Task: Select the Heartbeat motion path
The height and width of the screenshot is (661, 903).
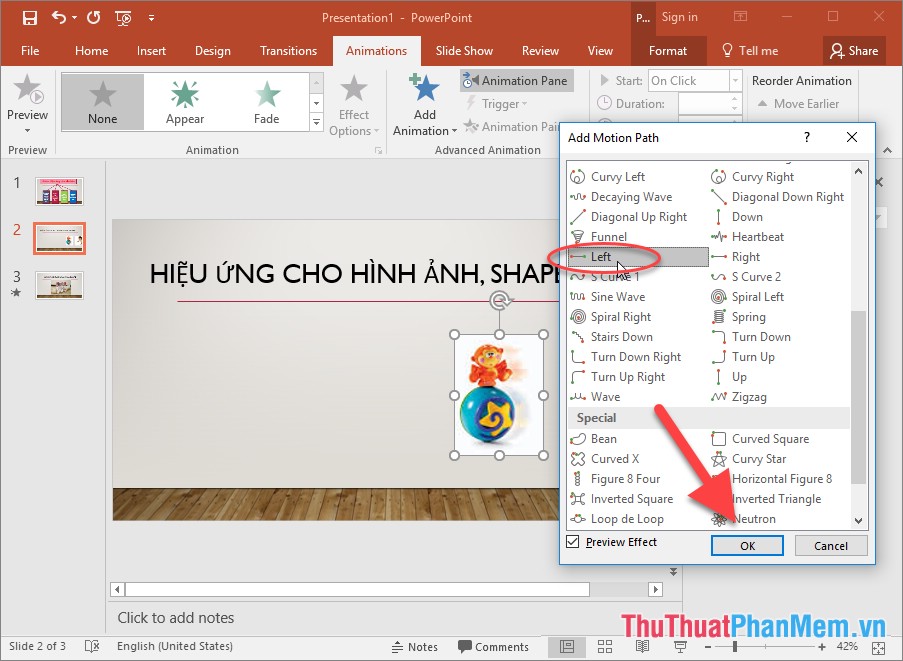Action: (x=760, y=236)
